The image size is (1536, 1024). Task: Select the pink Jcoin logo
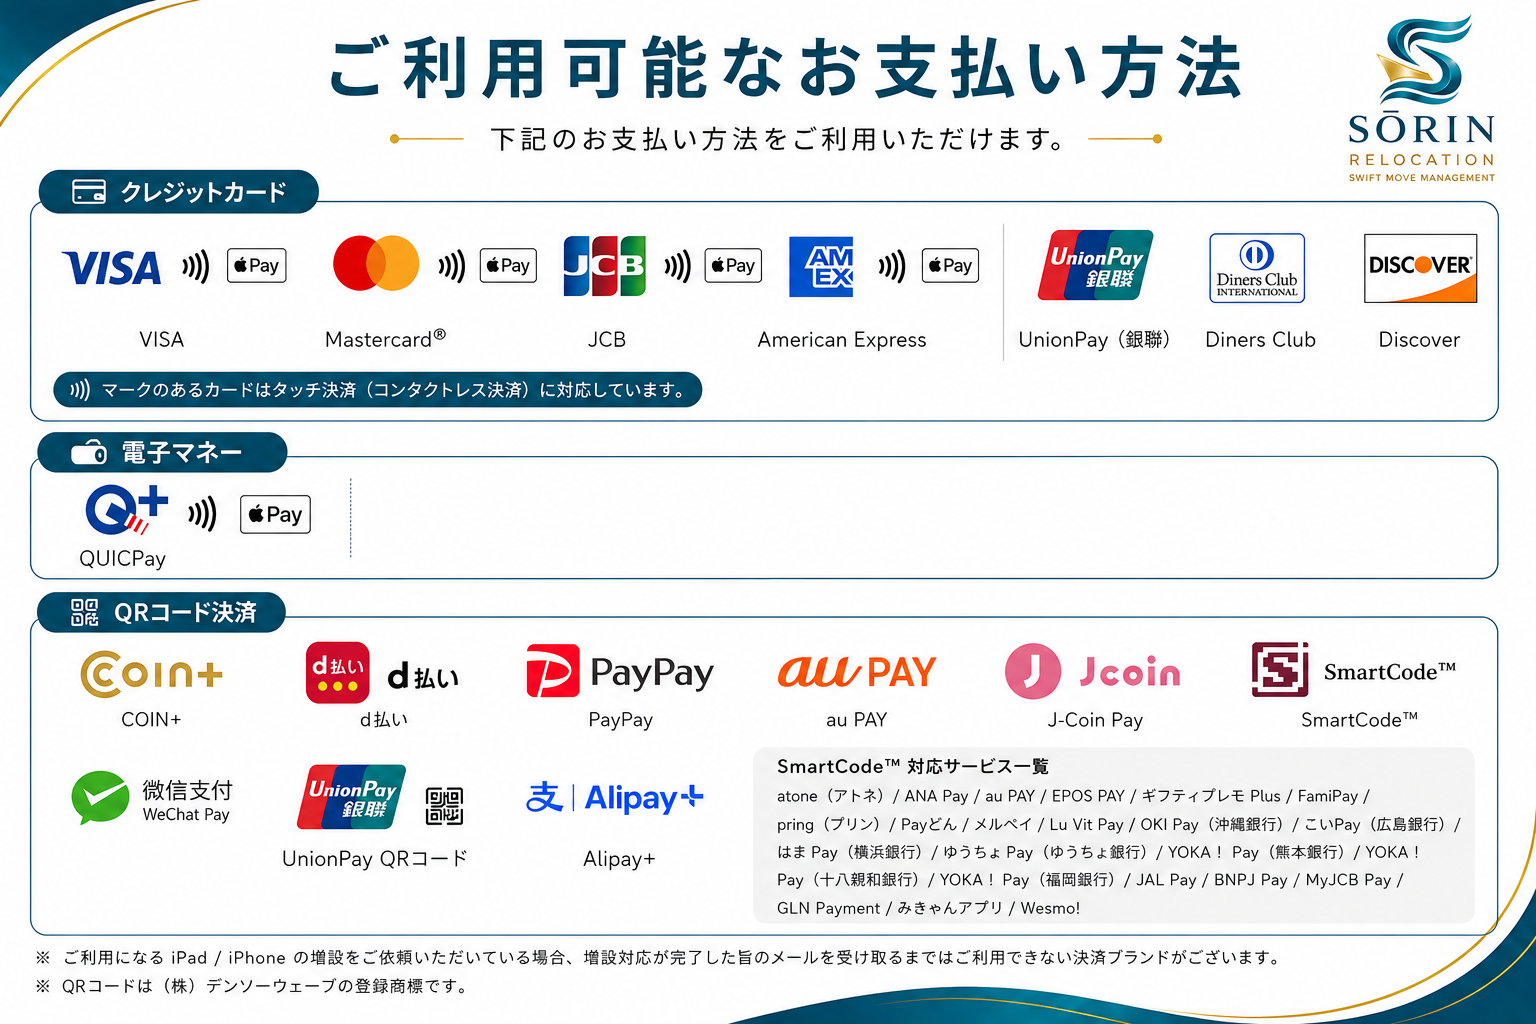(x=1093, y=671)
